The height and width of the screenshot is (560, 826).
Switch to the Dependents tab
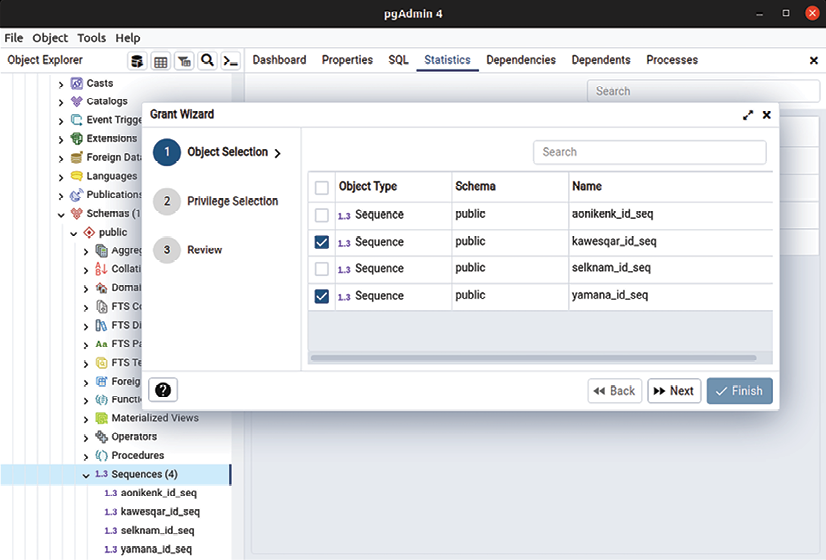tap(601, 60)
